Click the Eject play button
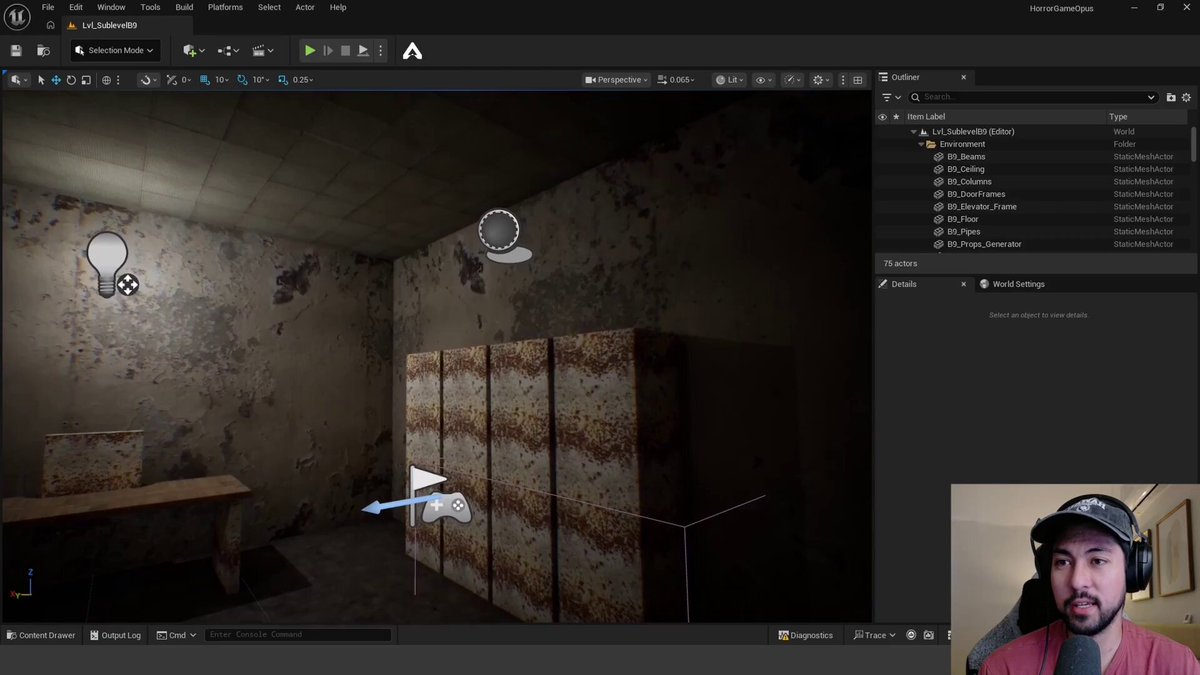 (363, 50)
